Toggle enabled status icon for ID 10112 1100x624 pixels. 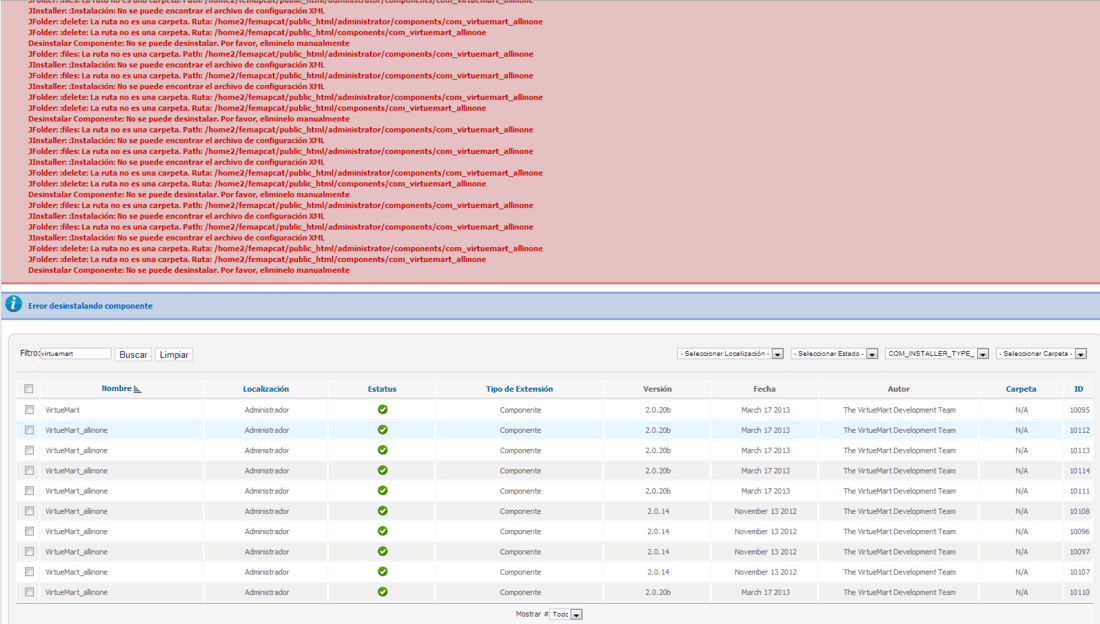[x=382, y=430]
